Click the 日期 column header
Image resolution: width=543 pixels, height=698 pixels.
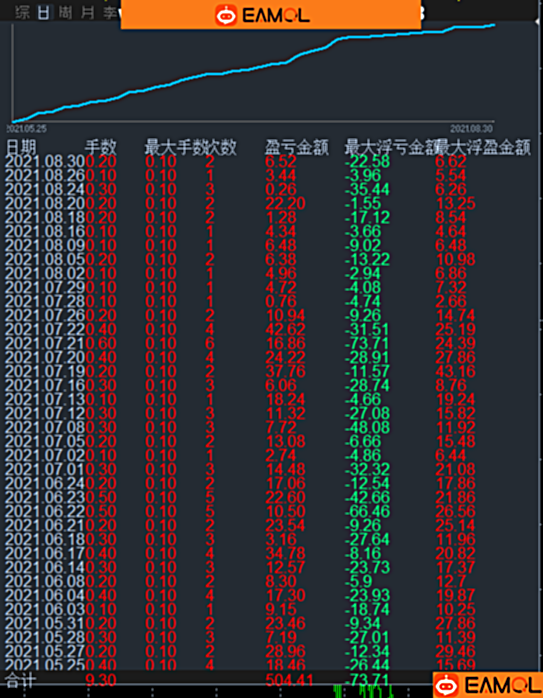tap(20, 147)
